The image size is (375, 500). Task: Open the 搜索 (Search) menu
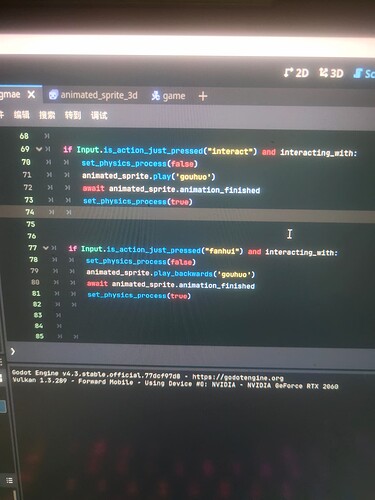(x=47, y=115)
